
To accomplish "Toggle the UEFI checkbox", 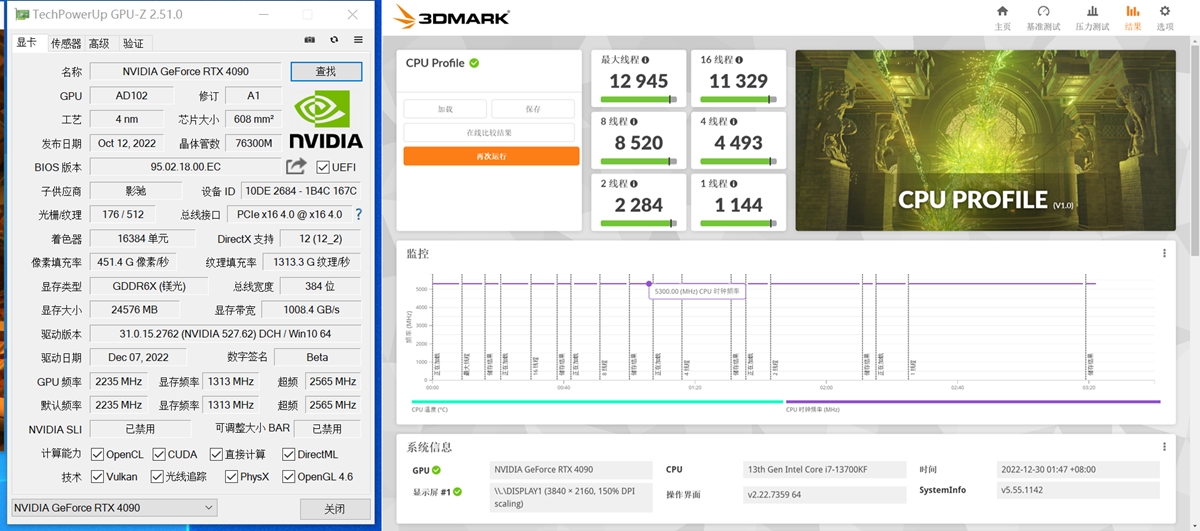I will [323, 167].
